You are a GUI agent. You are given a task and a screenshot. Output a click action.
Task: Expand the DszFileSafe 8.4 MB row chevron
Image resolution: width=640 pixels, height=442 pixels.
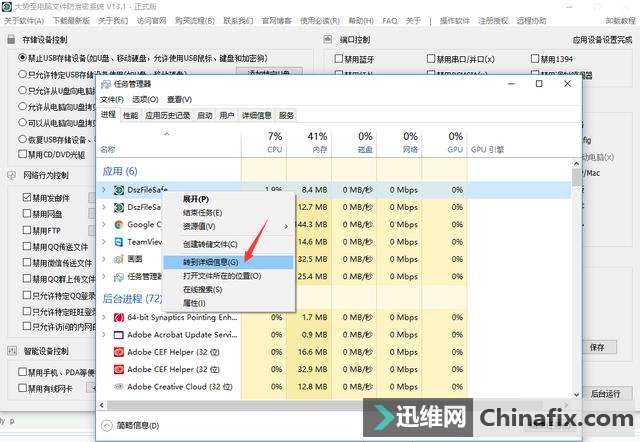pyautogui.click(x=104, y=190)
